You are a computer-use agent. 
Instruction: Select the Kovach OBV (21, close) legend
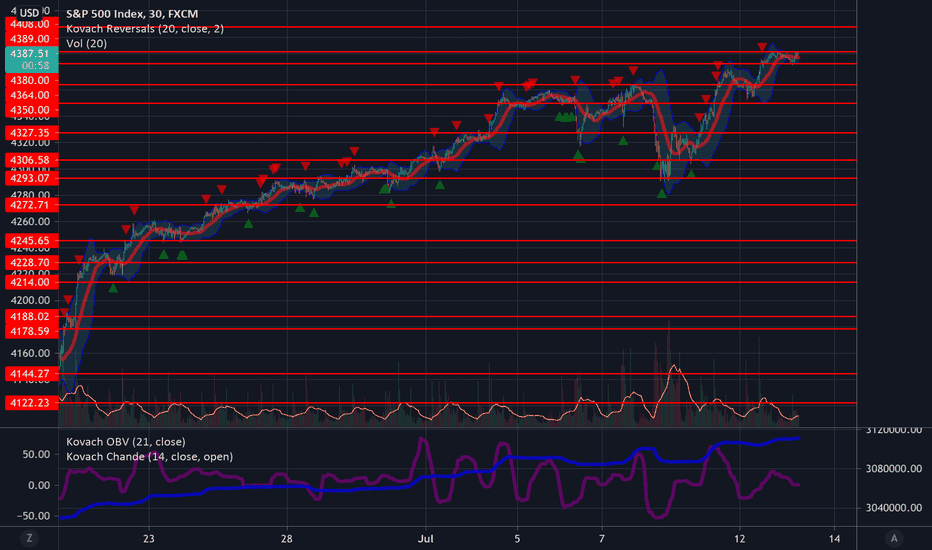pyautogui.click(x=125, y=442)
